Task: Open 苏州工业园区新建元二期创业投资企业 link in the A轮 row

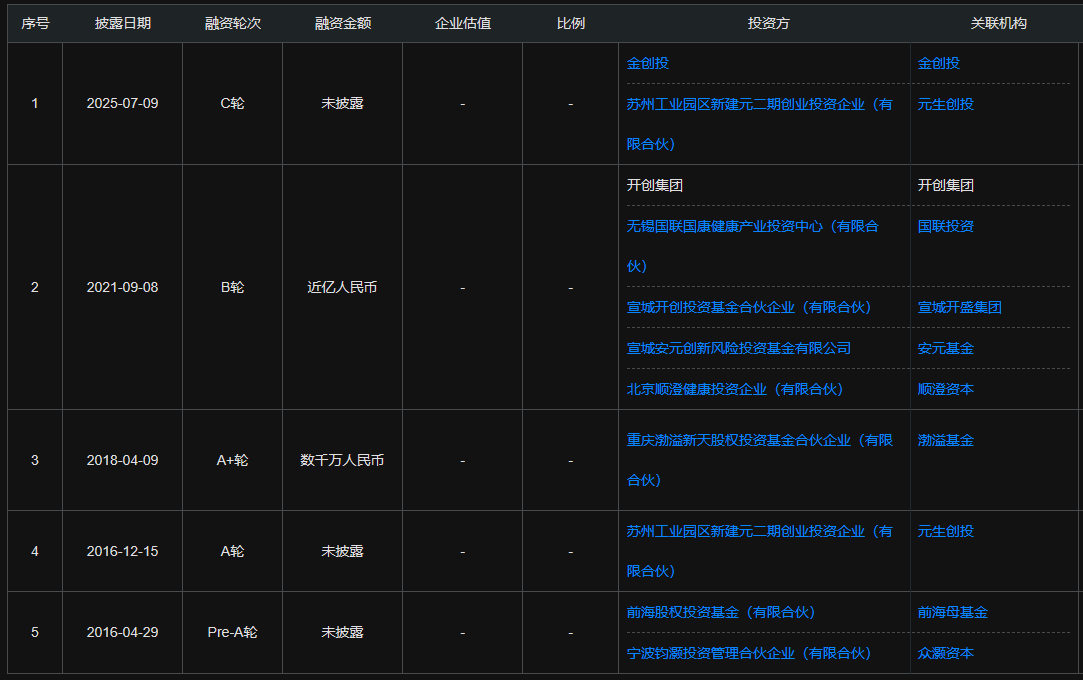Action: [759, 551]
